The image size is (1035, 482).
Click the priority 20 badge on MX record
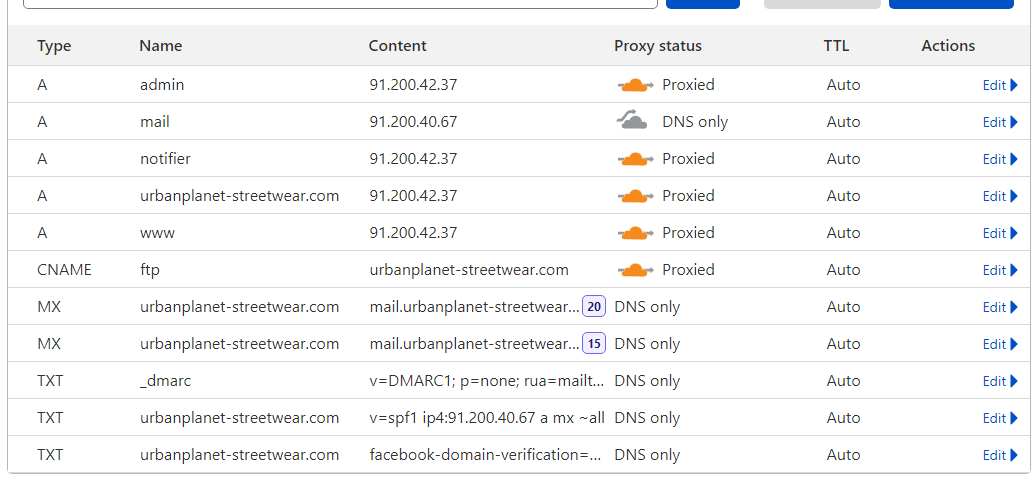(x=594, y=307)
